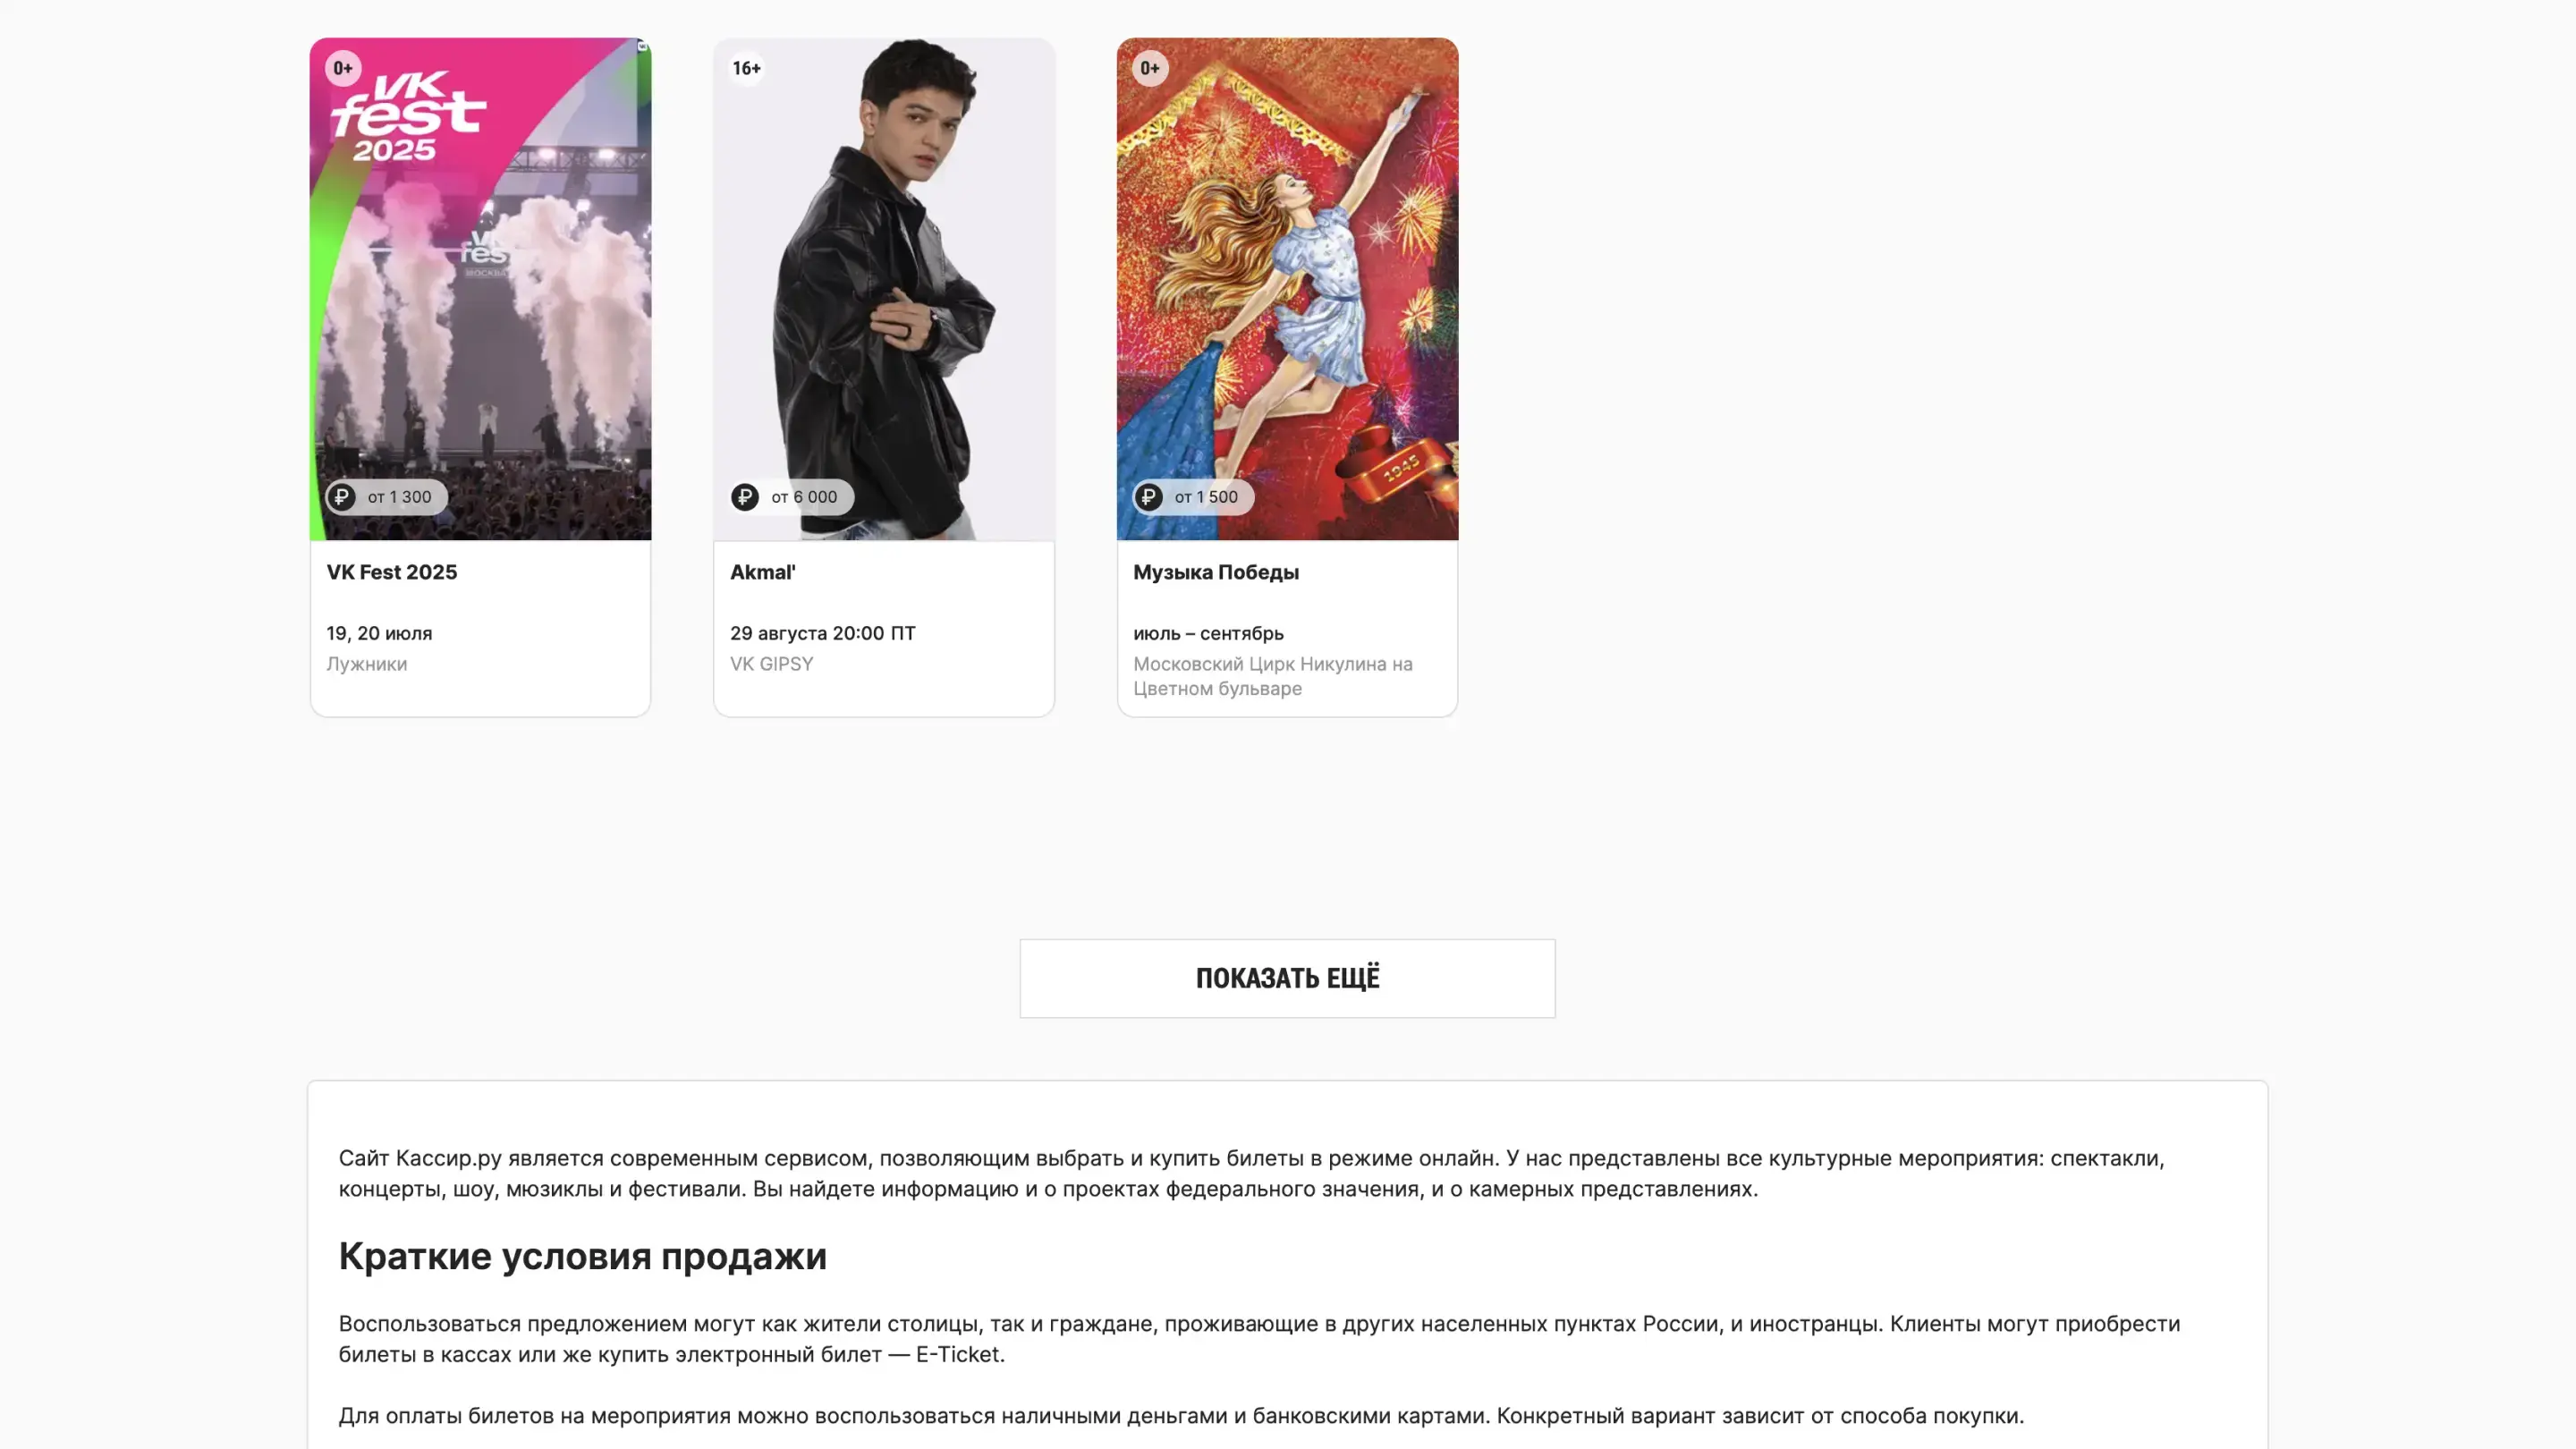This screenshot has width=2576, height=1449.
Task: Click the ruble icon on Akmal' card
Action: 745,497
